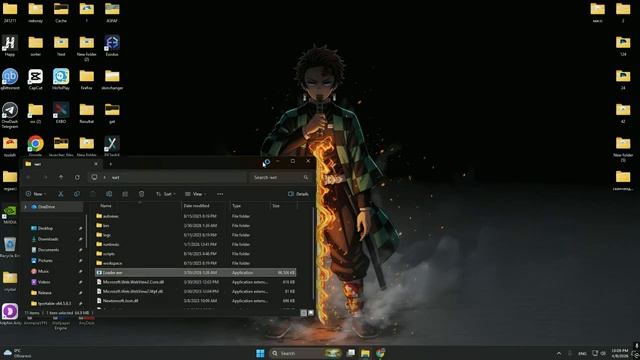Select the skinchanger folder on desktop
Image resolution: width=640 pixels, height=360 pixels.
tap(112, 79)
